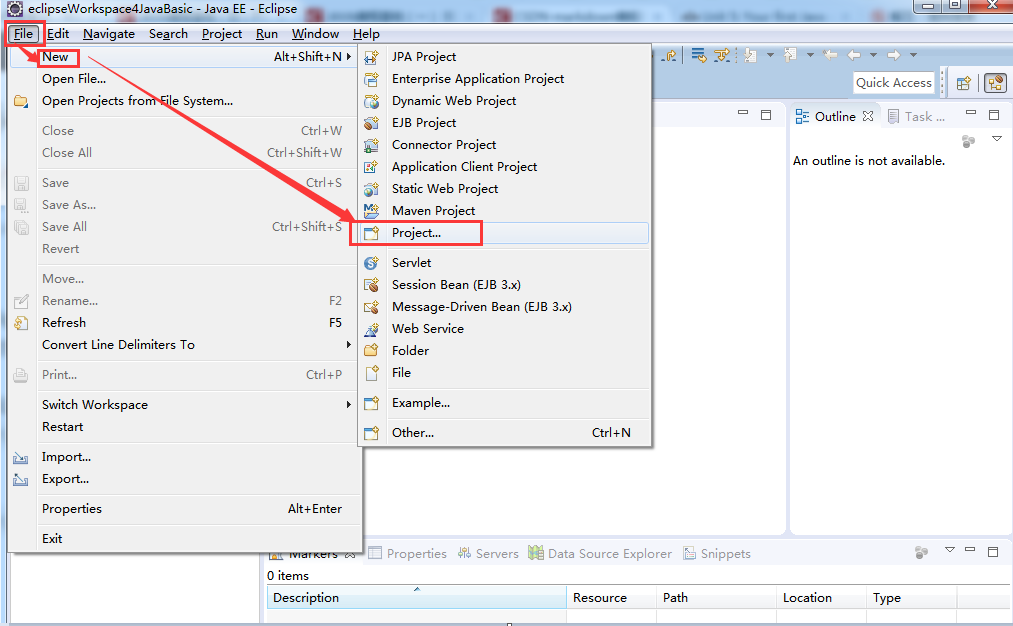Select the Java EE perspective icon
Image resolution: width=1013 pixels, height=626 pixels.
(x=996, y=83)
